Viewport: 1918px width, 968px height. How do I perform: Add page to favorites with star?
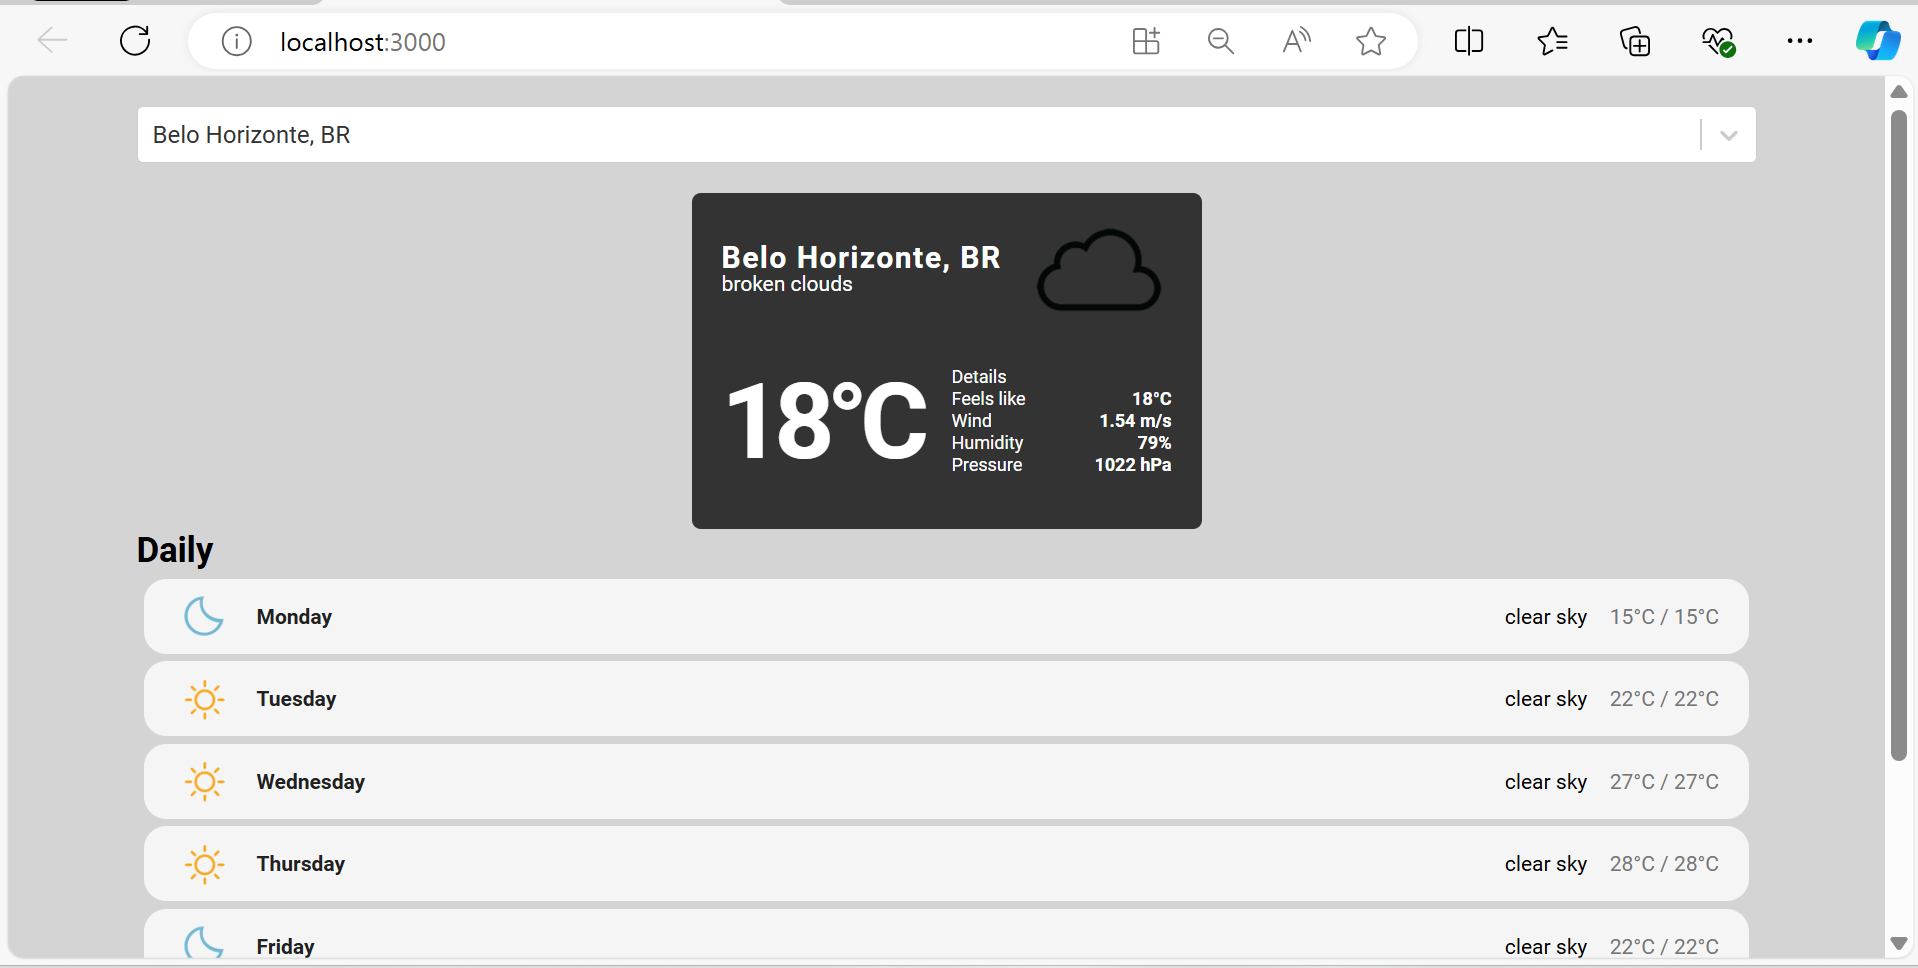[1371, 41]
